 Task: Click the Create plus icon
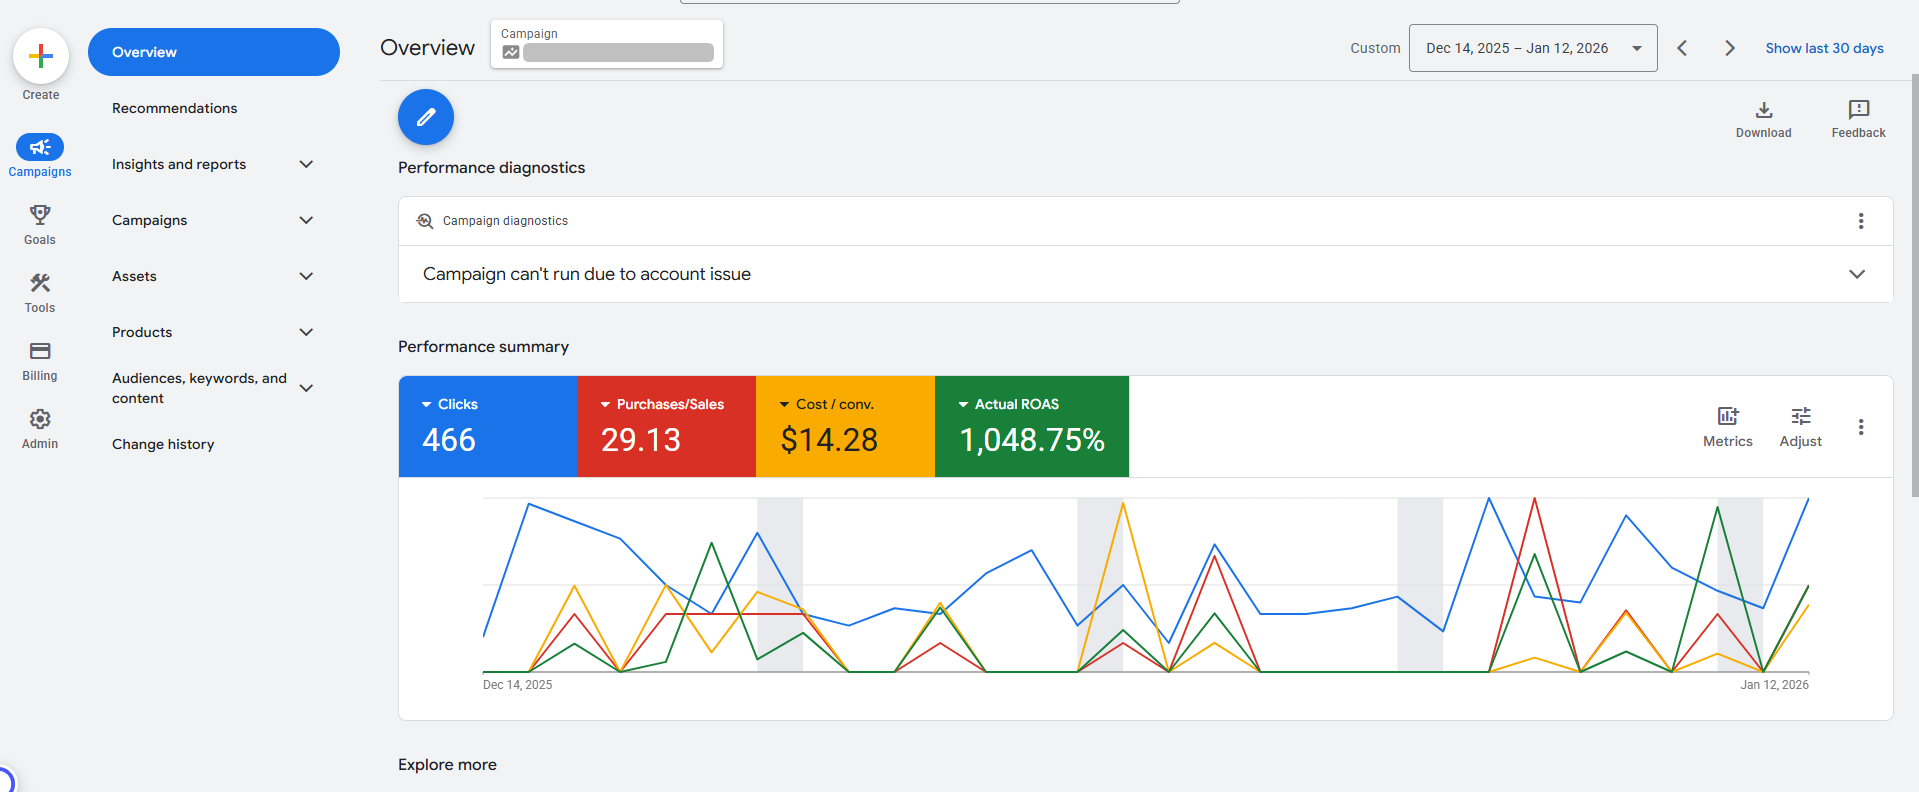click(x=41, y=56)
